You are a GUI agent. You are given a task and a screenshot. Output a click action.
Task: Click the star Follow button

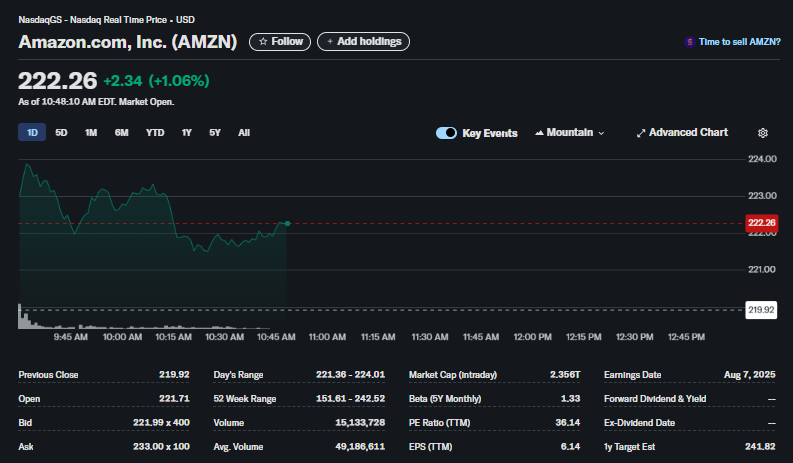(x=280, y=41)
